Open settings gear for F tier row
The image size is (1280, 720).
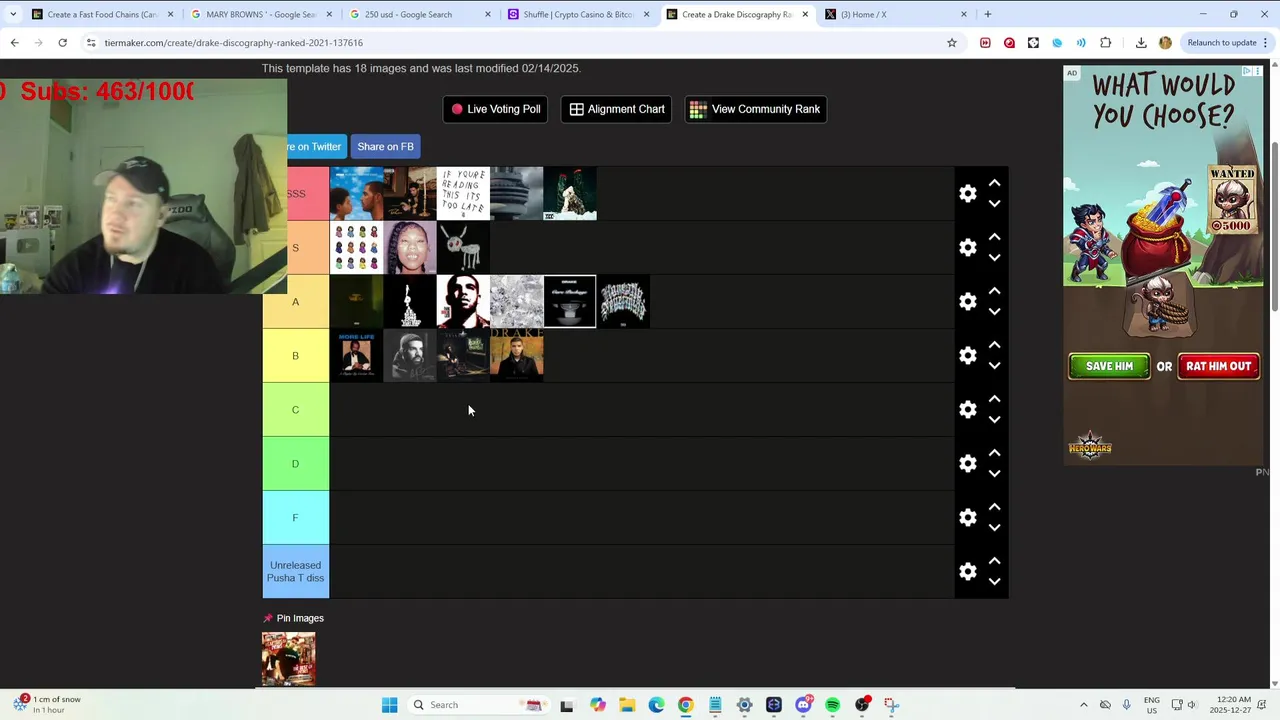[967, 517]
